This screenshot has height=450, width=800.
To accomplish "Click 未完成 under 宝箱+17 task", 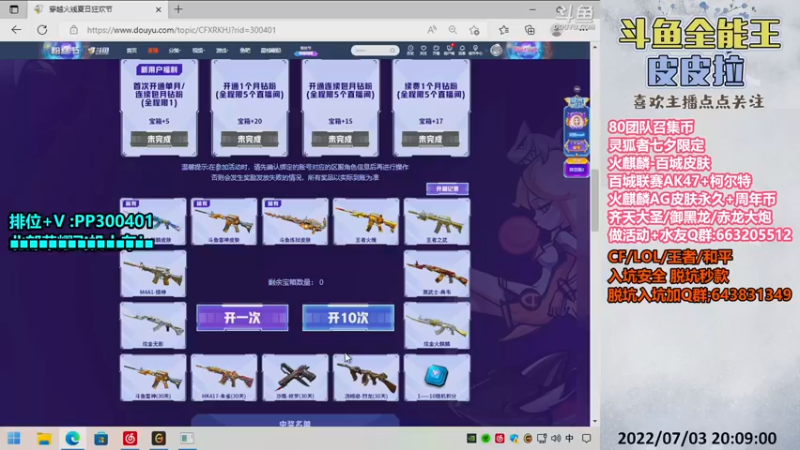I will click(x=431, y=139).
